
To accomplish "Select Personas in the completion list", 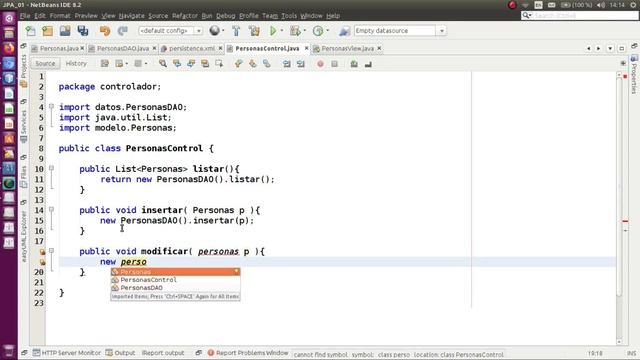I will [x=175, y=272].
